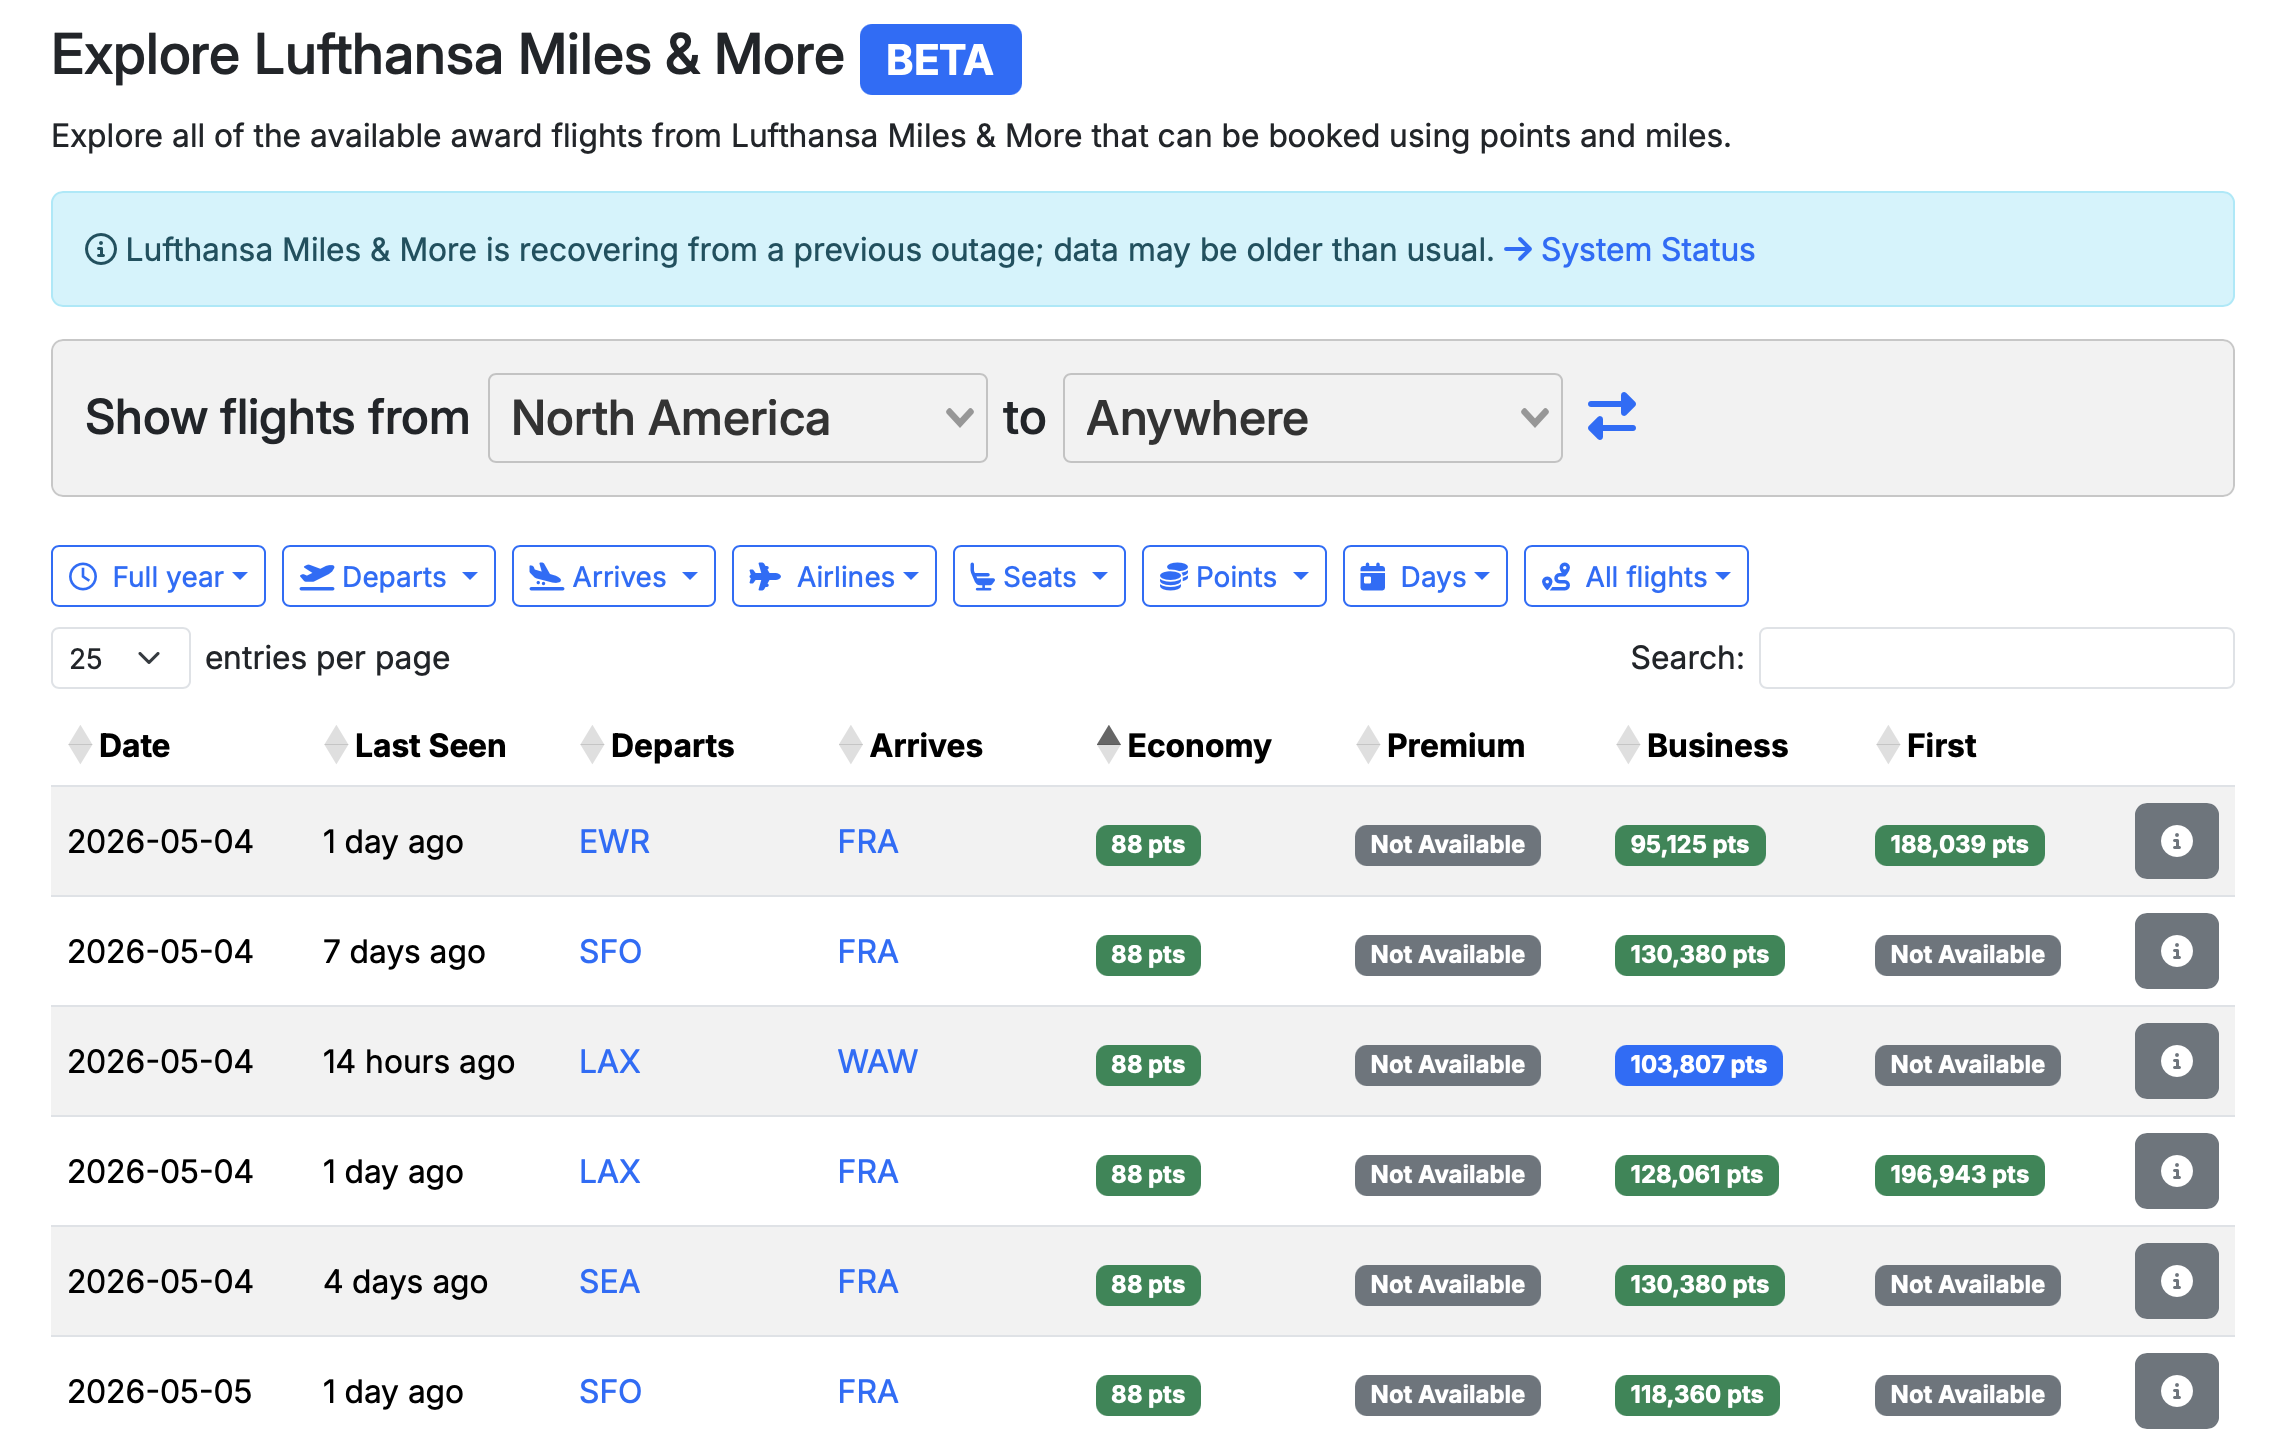
Task: Sort table by Economy column
Action: [1184, 745]
